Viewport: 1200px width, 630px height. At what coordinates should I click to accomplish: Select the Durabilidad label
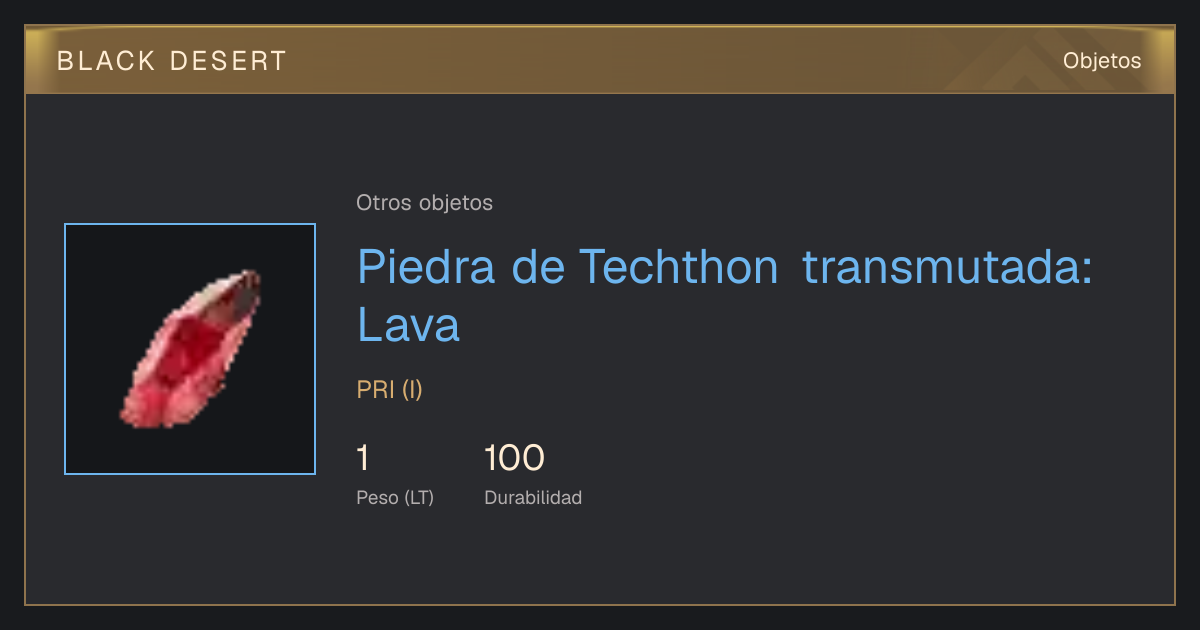click(x=533, y=497)
